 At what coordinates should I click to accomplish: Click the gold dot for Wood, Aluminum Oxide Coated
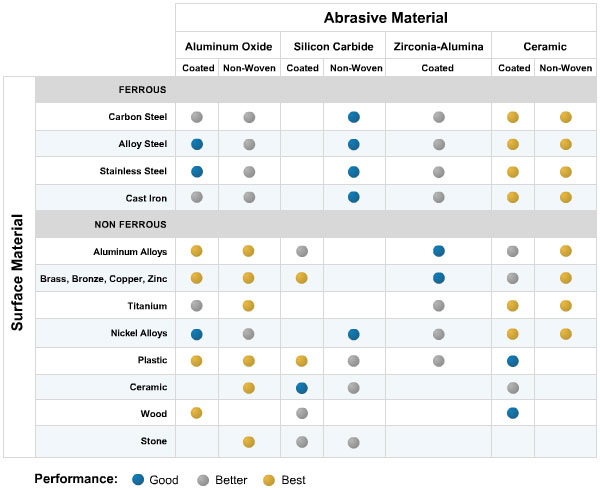pyautogui.click(x=197, y=413)
